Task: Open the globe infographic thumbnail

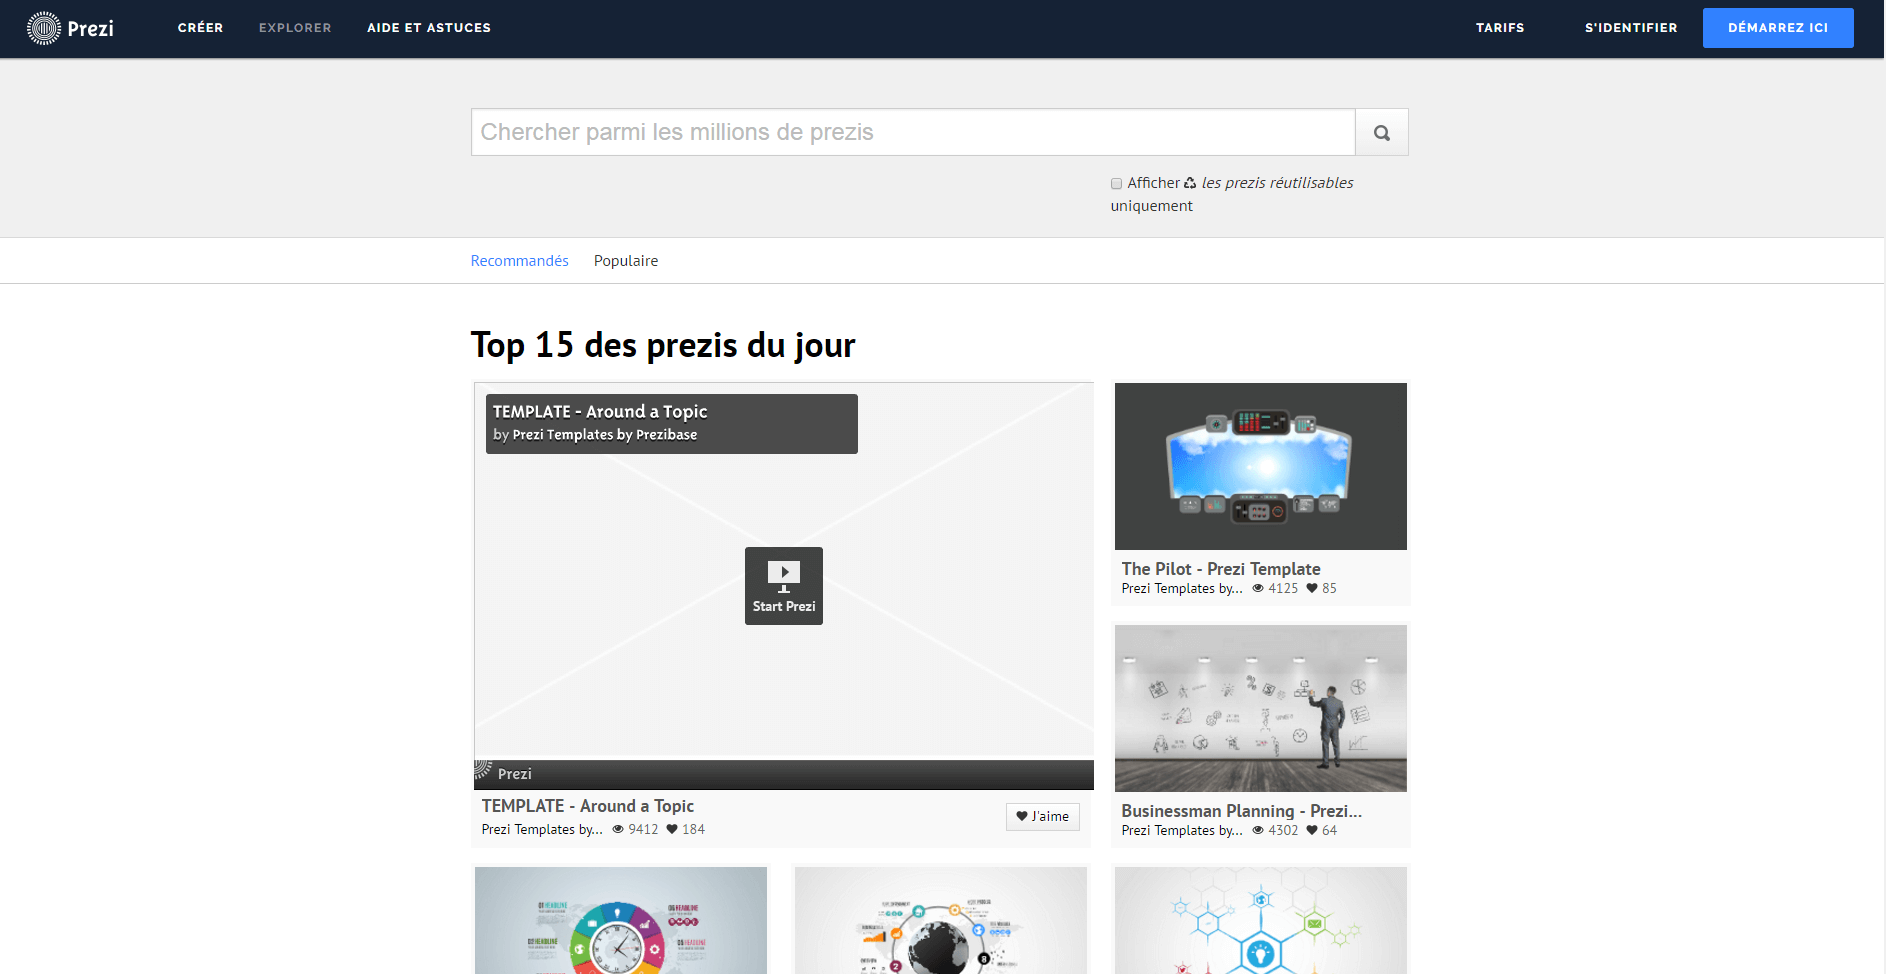Action: tap(941, 920)
